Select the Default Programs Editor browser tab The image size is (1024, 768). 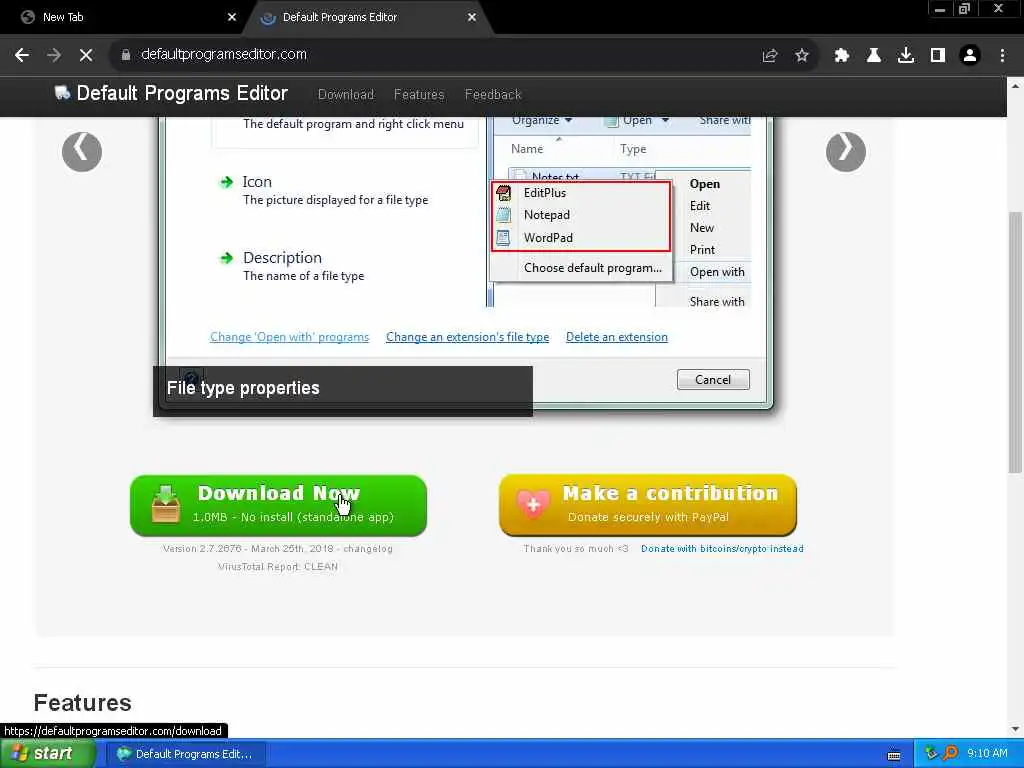(x=368, y=18)
